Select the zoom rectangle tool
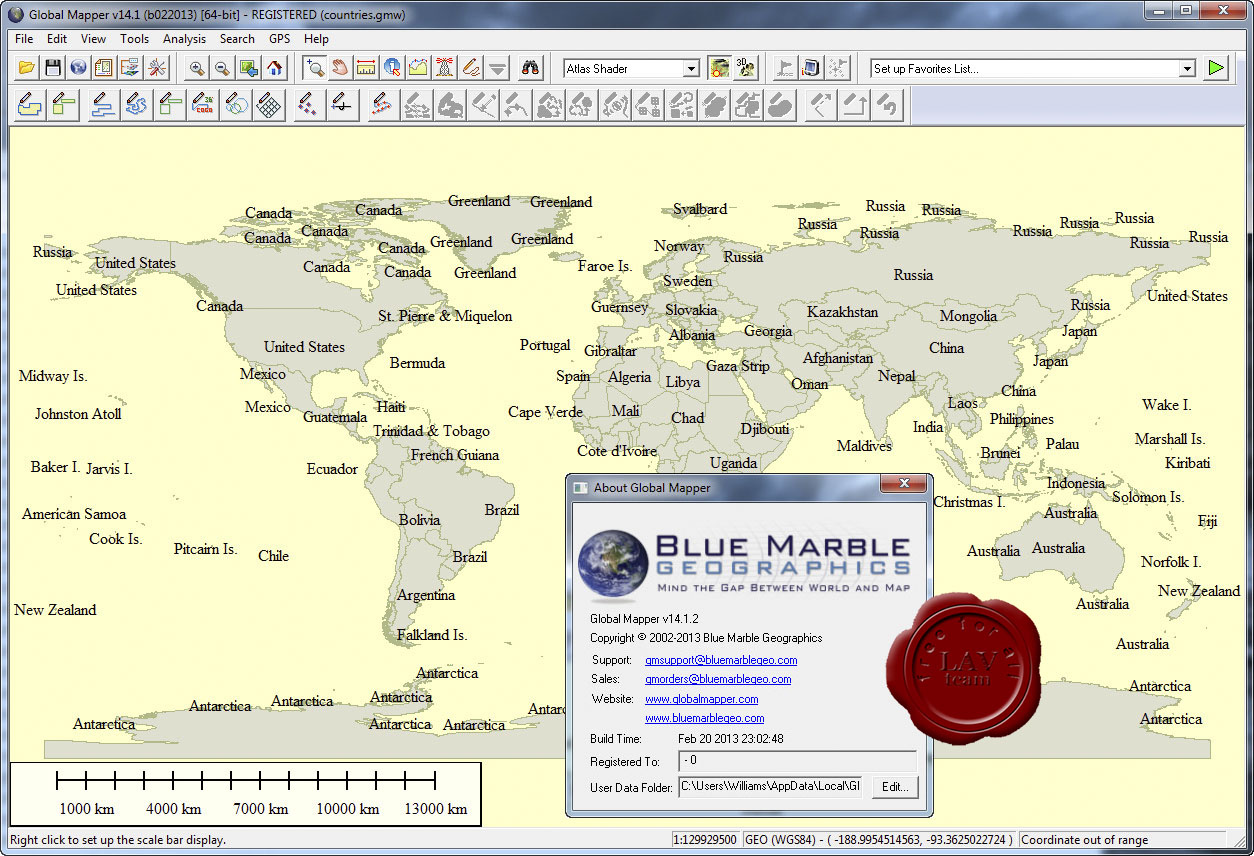The image size is (1254, 856). point(316,68)
